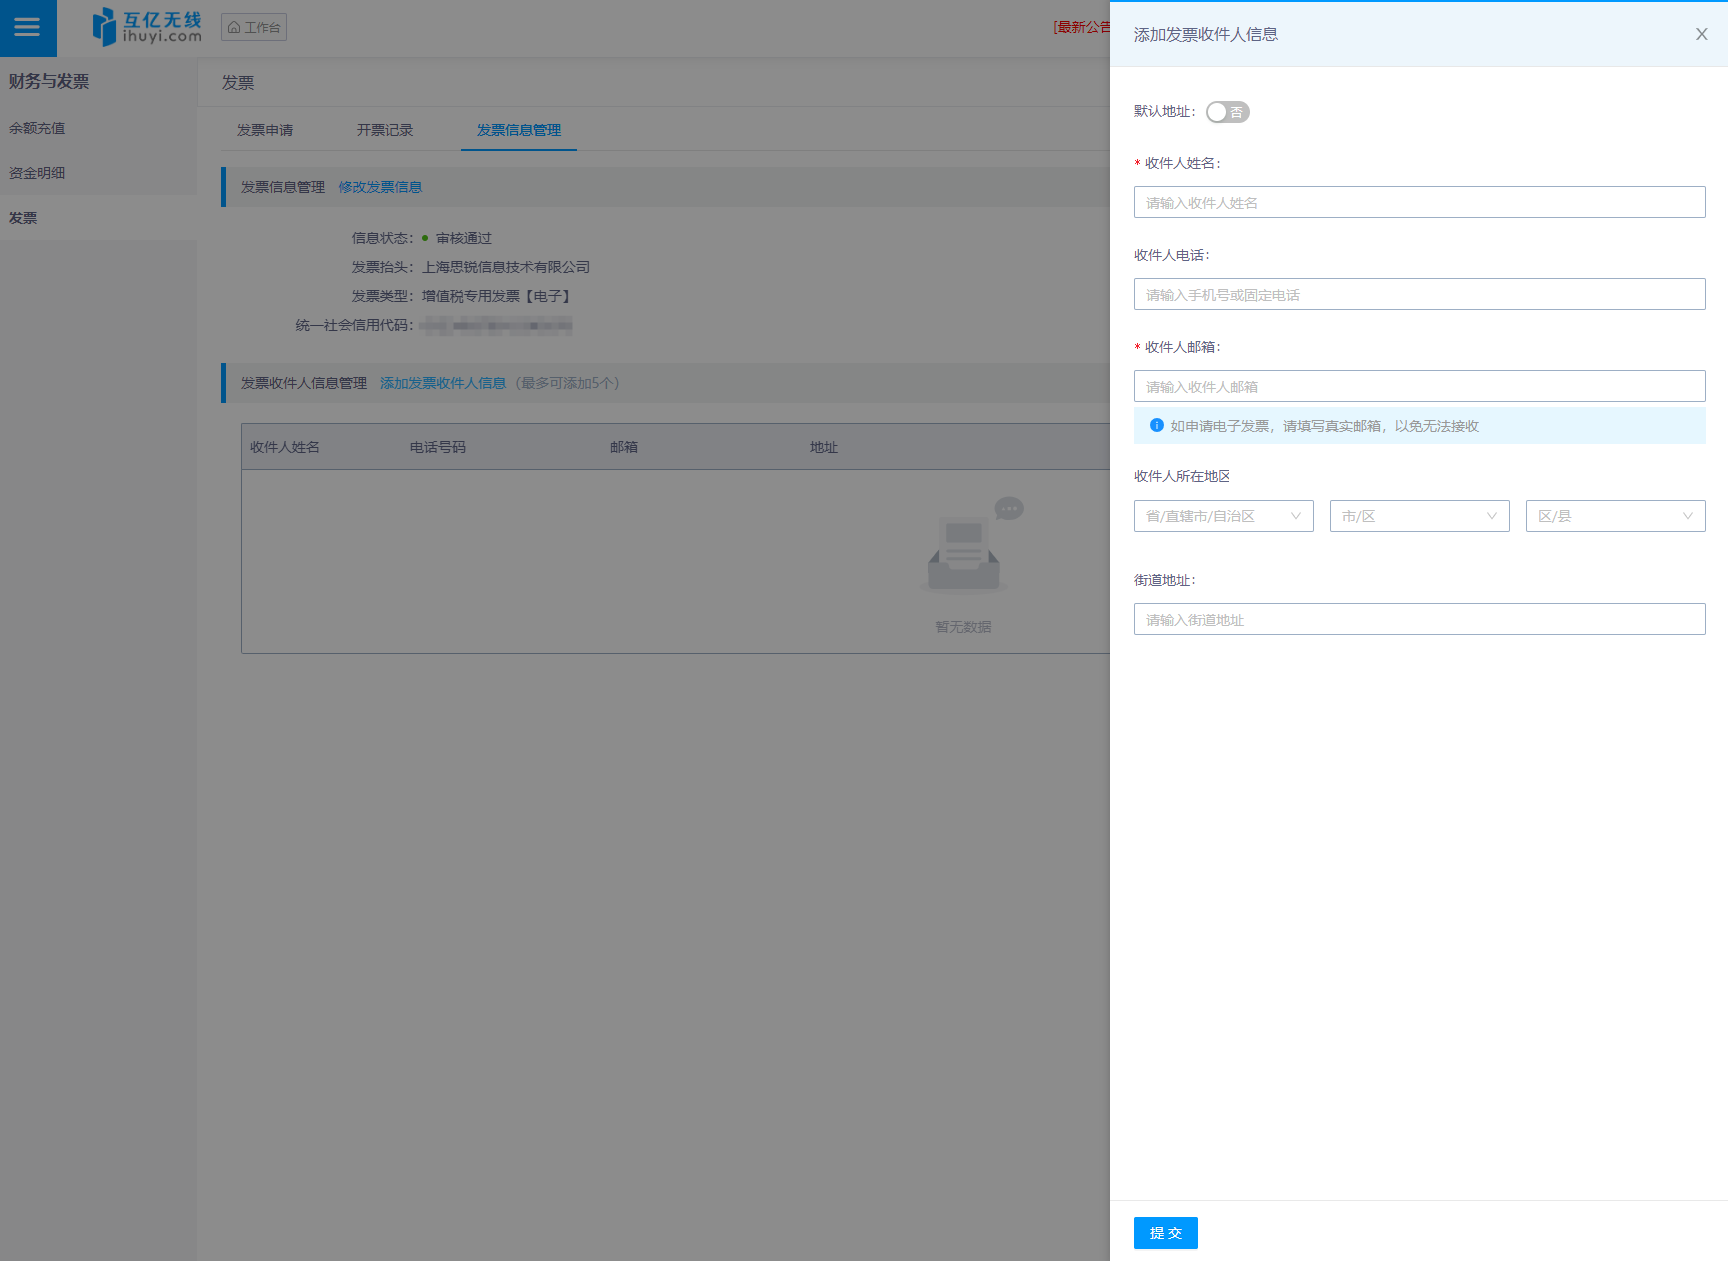Toggle the 默认地址 switch
Image resolution: width=1728 pixels, height=1261 pixels.
(x=1227, y=112)
